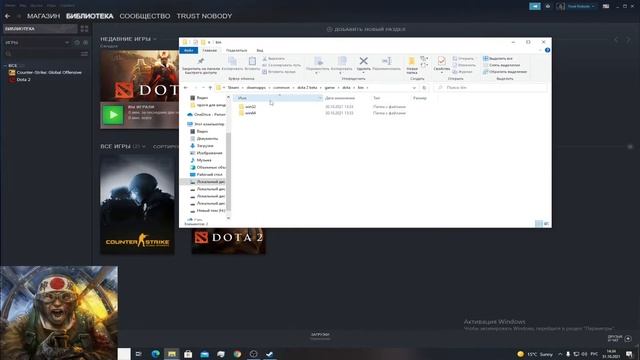Click the steamapps breadcrumb in address bar
The image size is (640, 360).
coord(256,88)
